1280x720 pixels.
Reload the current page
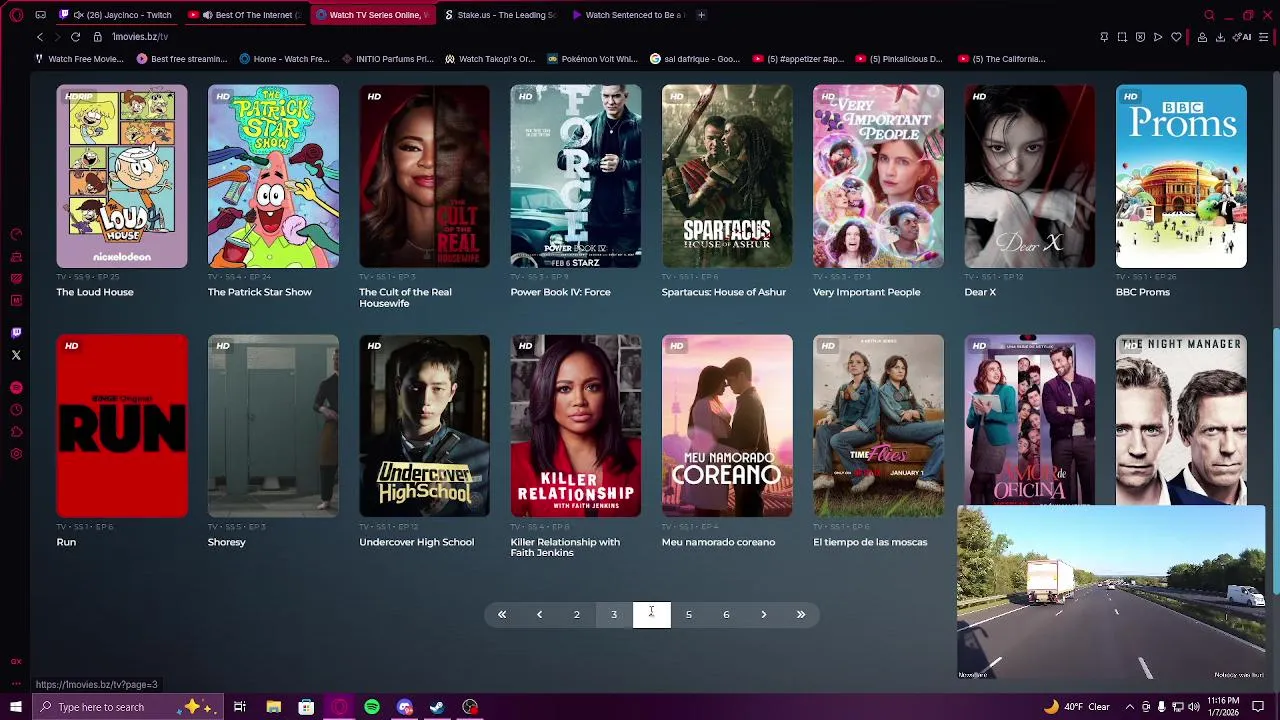pos(75,37)
